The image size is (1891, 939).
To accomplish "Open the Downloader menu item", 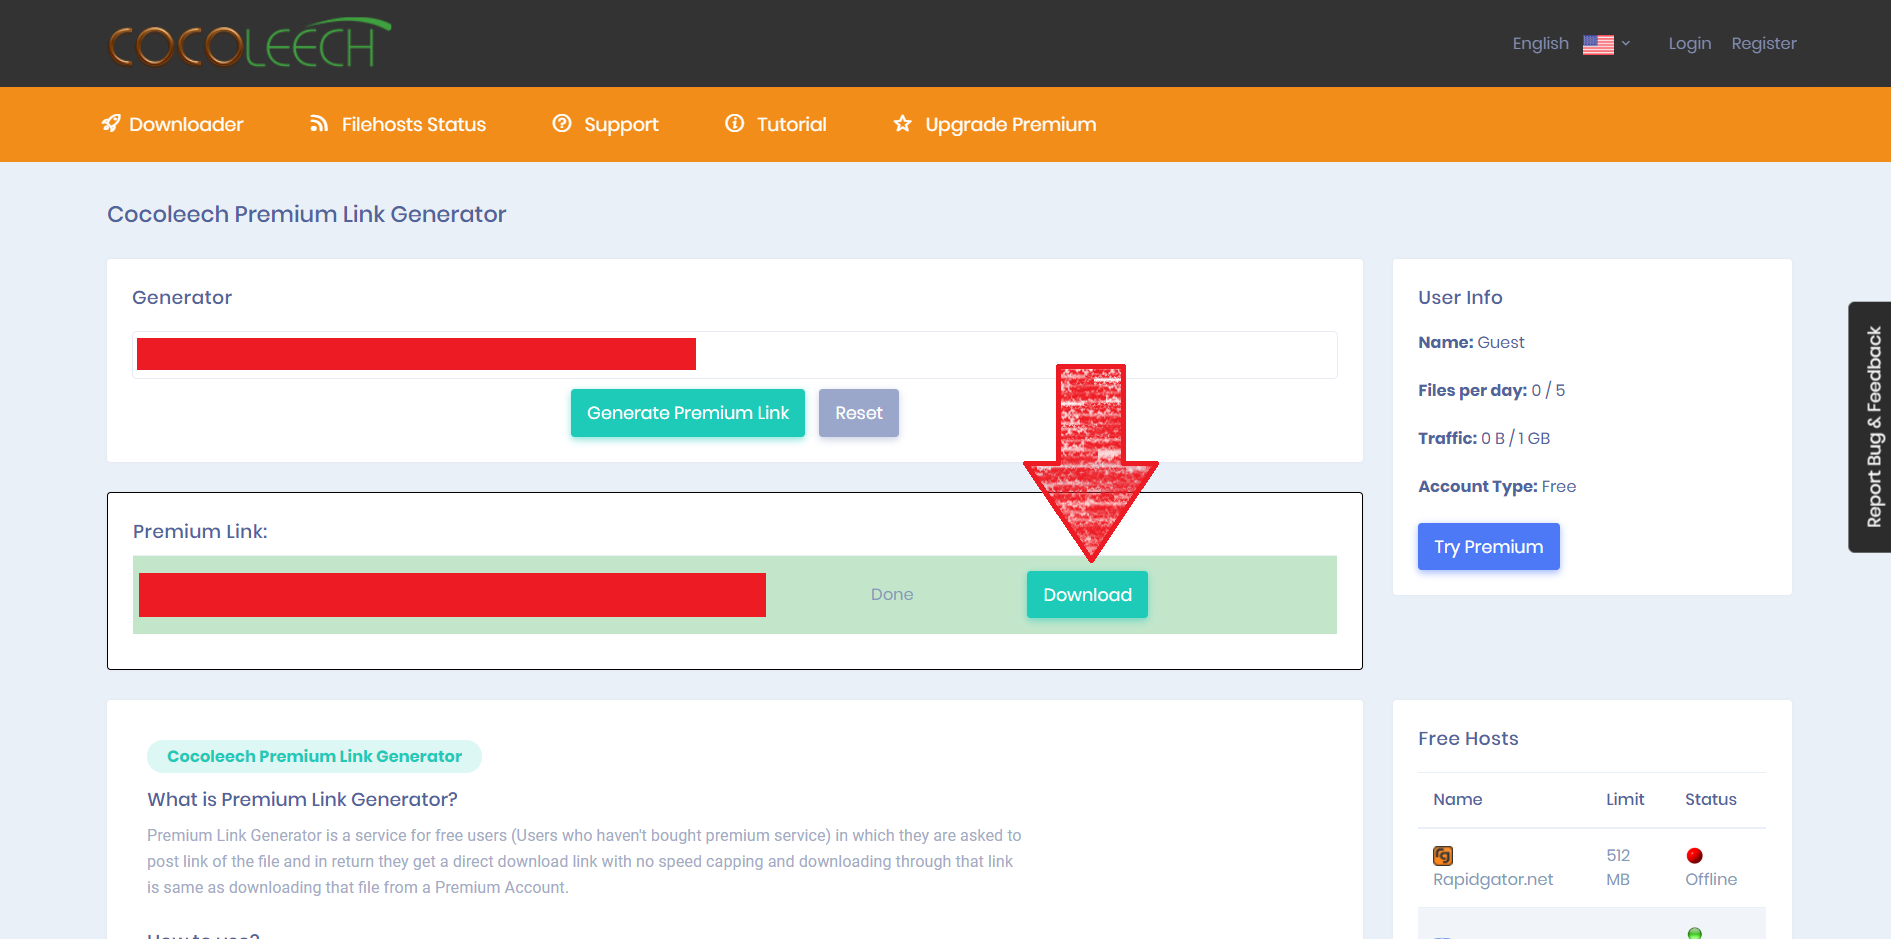I will (172, 124).
